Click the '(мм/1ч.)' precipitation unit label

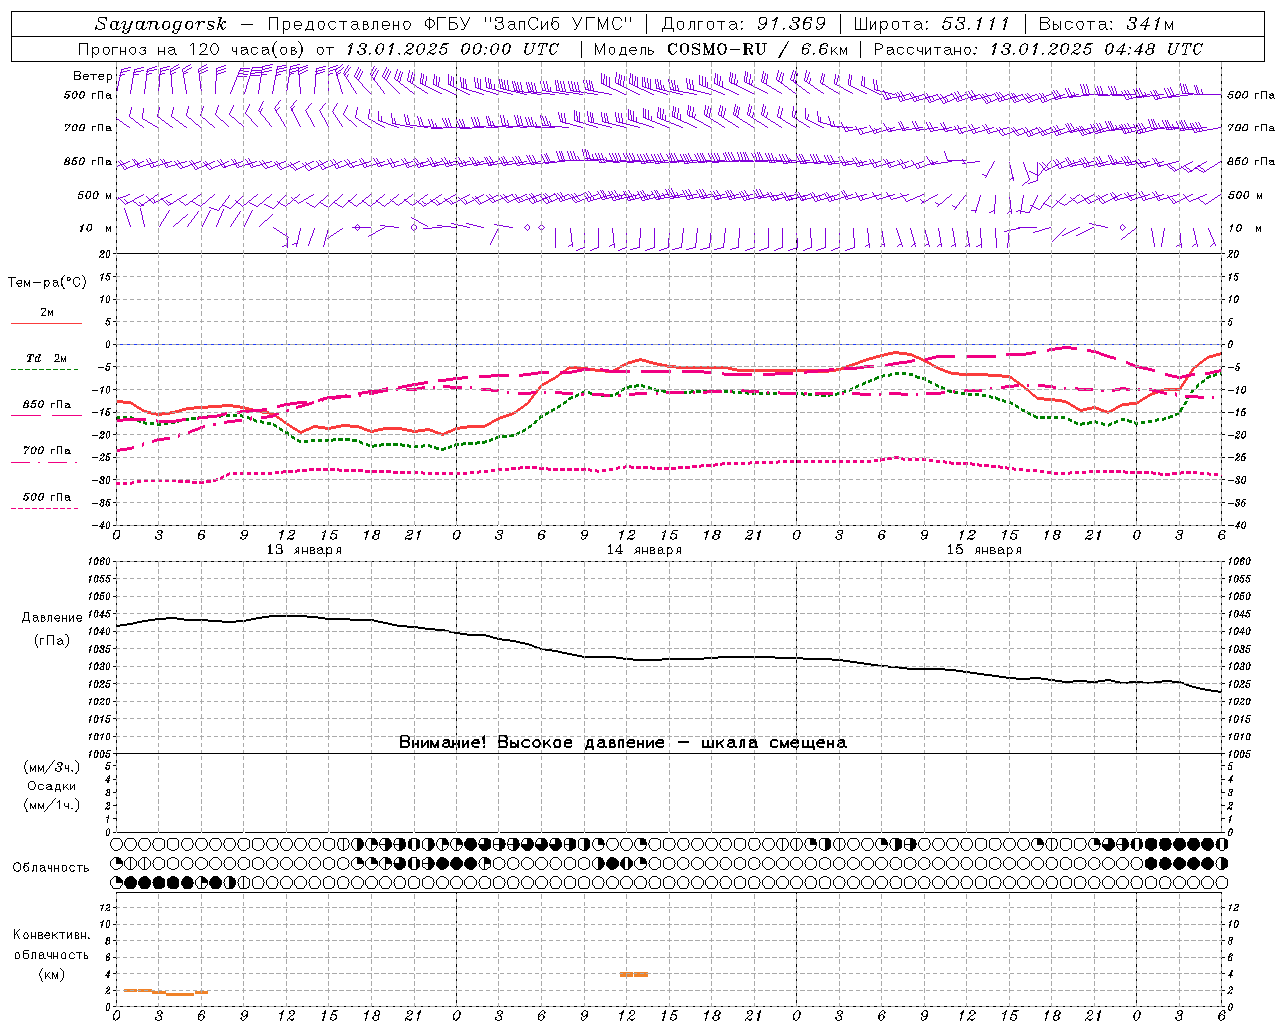tap(52, 805)
